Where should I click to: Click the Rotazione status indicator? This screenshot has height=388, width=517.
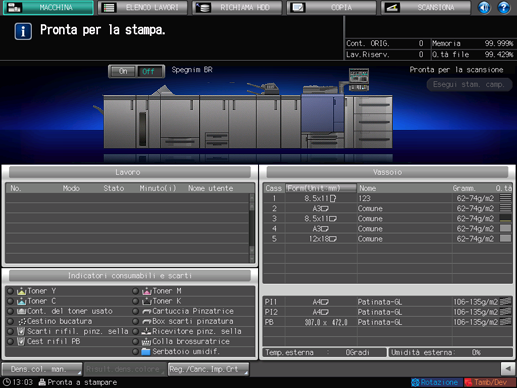click(436, 383)
